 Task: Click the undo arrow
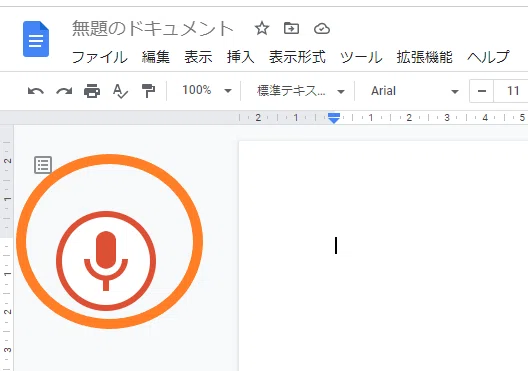[x=36, y=91]
